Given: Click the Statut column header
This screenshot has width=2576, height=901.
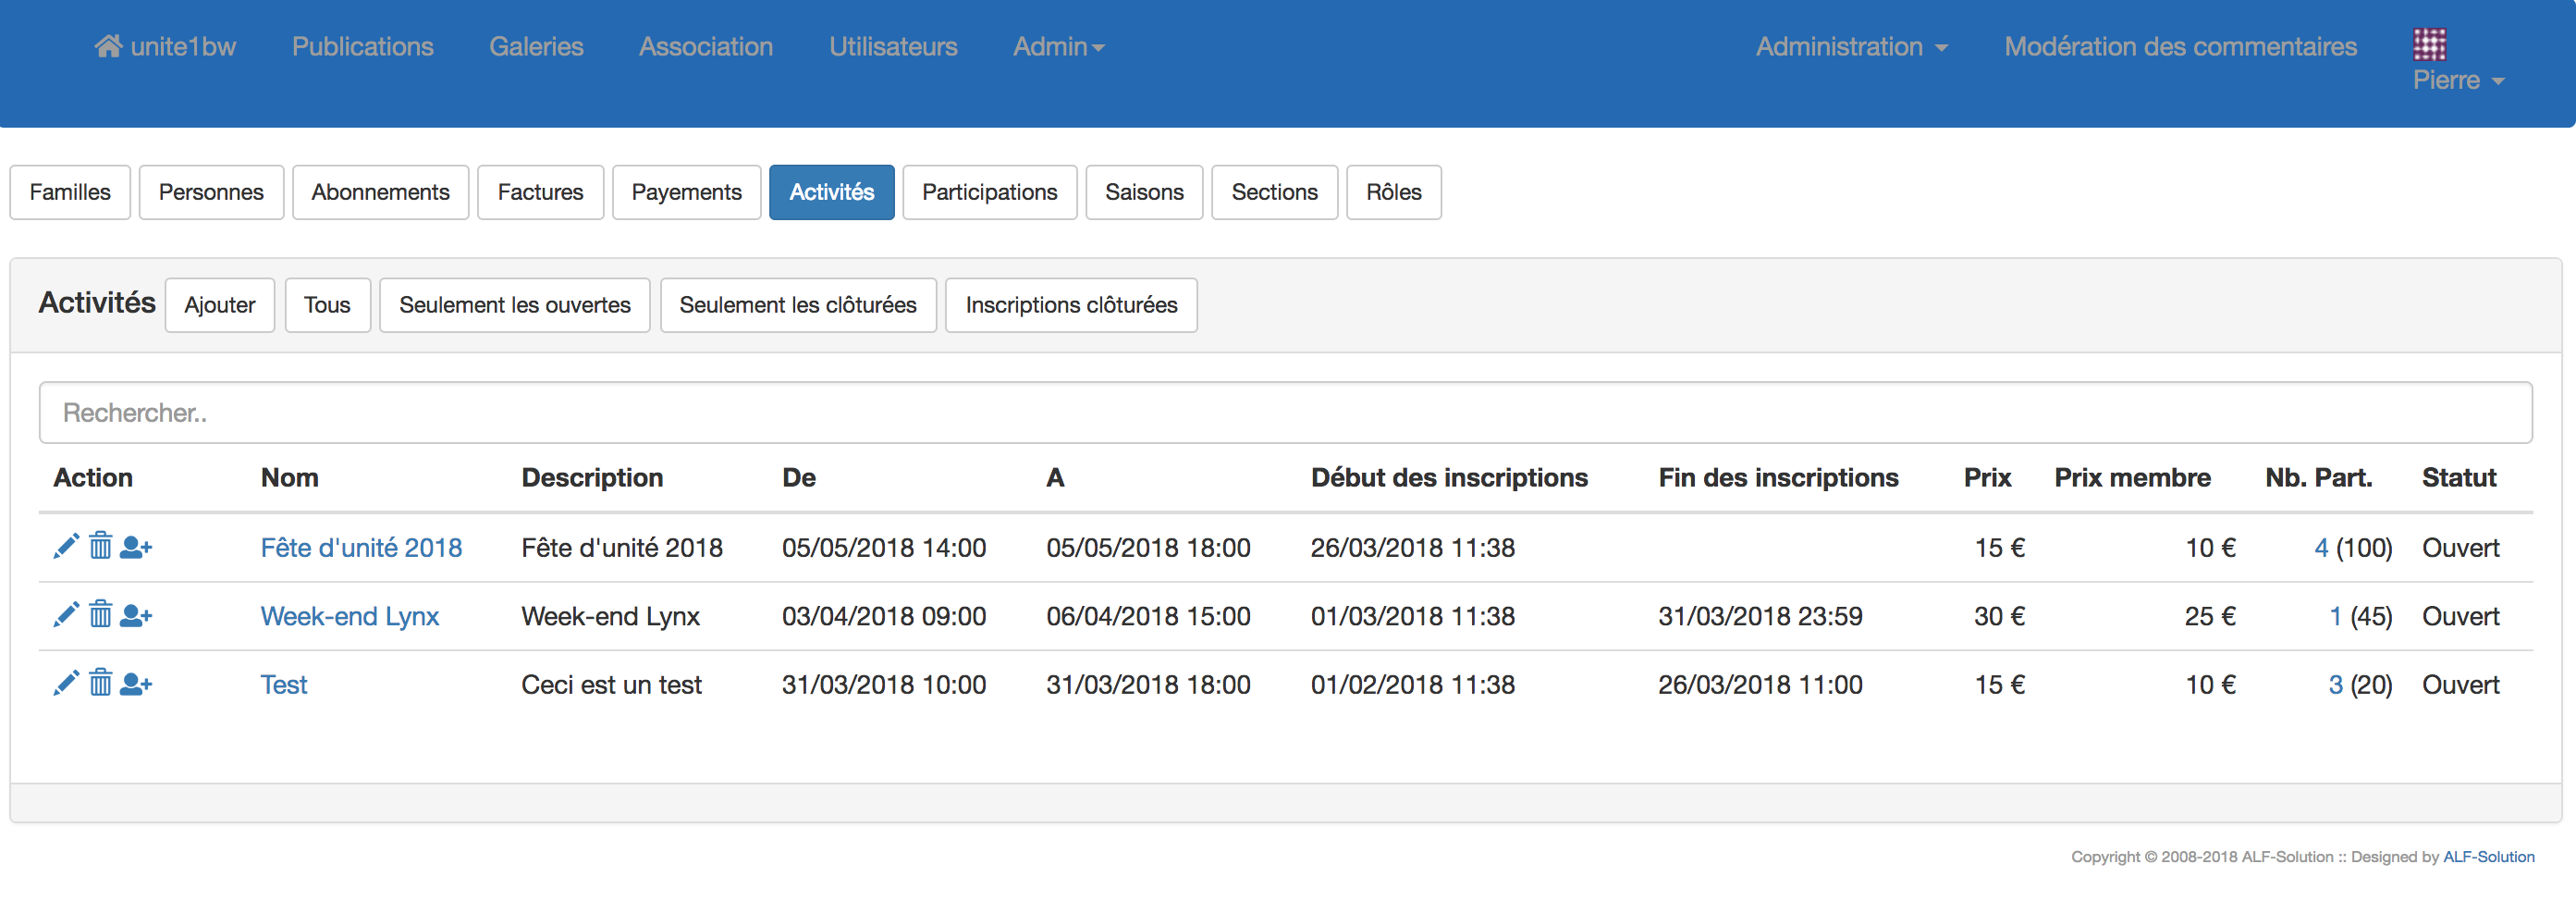Looking at the screenshot, I should (x=2459, y=478).
